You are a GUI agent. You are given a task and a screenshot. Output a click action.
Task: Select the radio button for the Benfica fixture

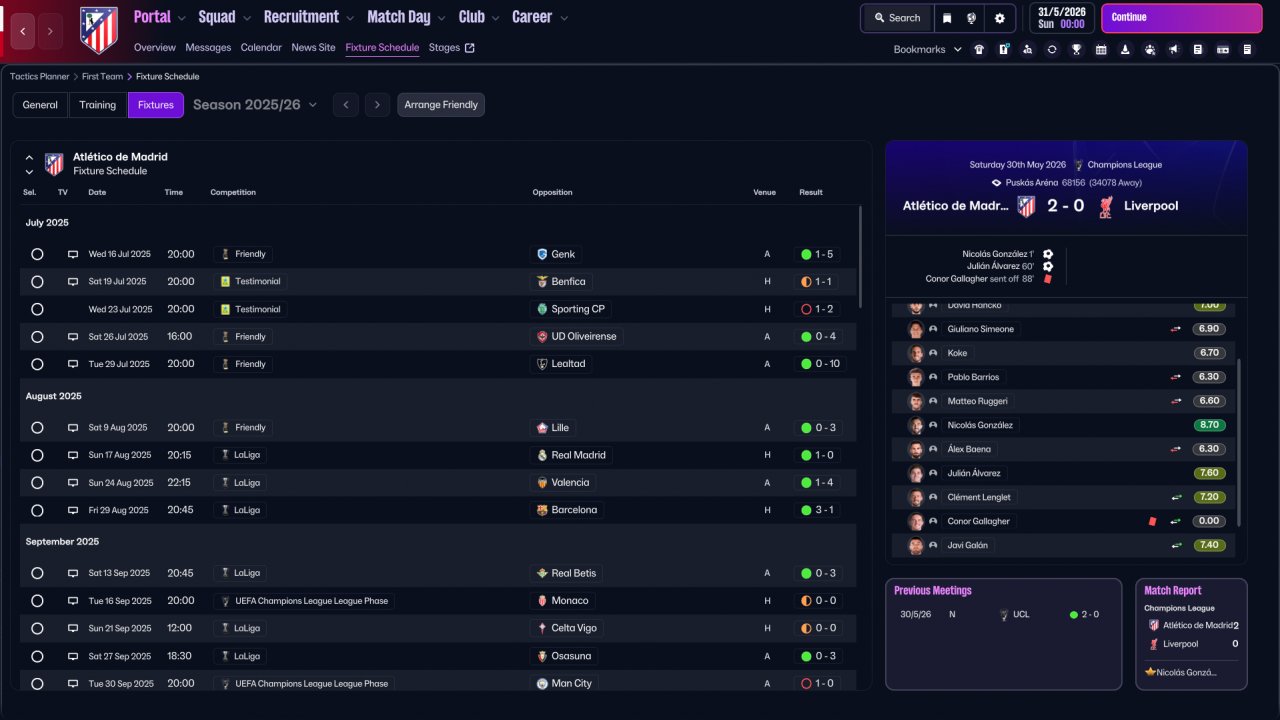click(x=37, y=282)
